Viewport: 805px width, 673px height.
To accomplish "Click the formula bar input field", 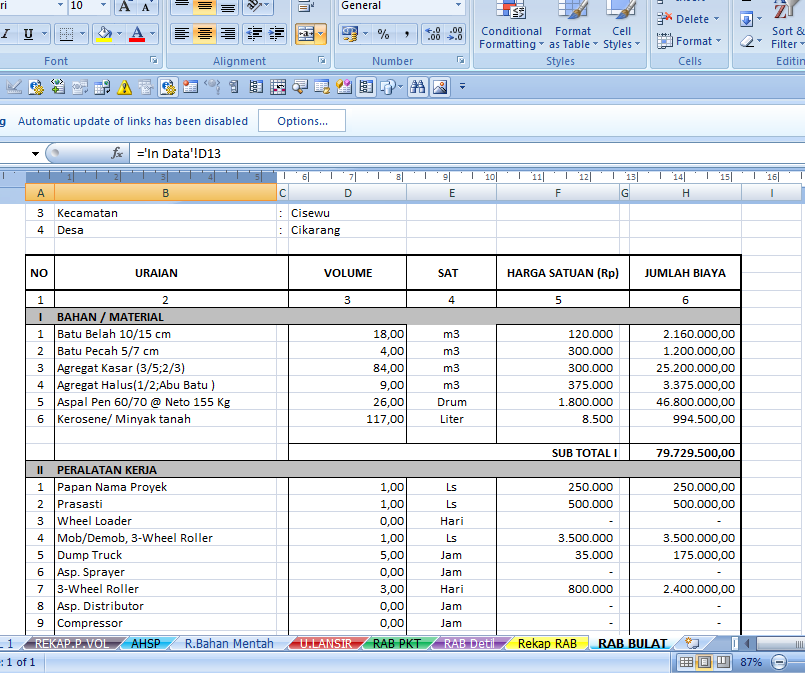I will pyautogui.click(x=467, y=153).
